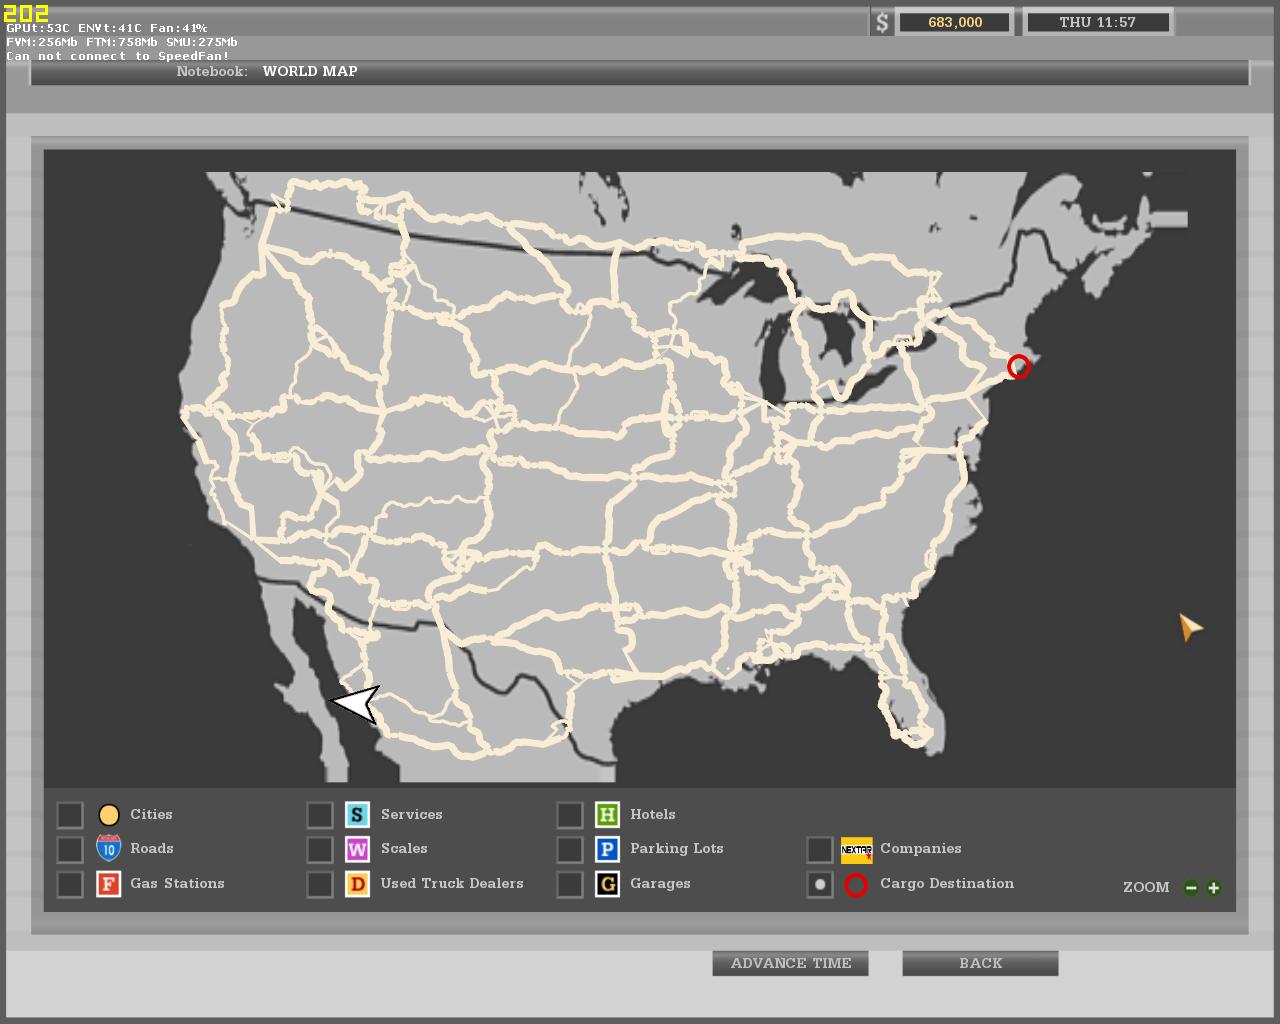Click the Hotels H icon
Screen dimensions: 1280x1024
click(x=607, y=815)
